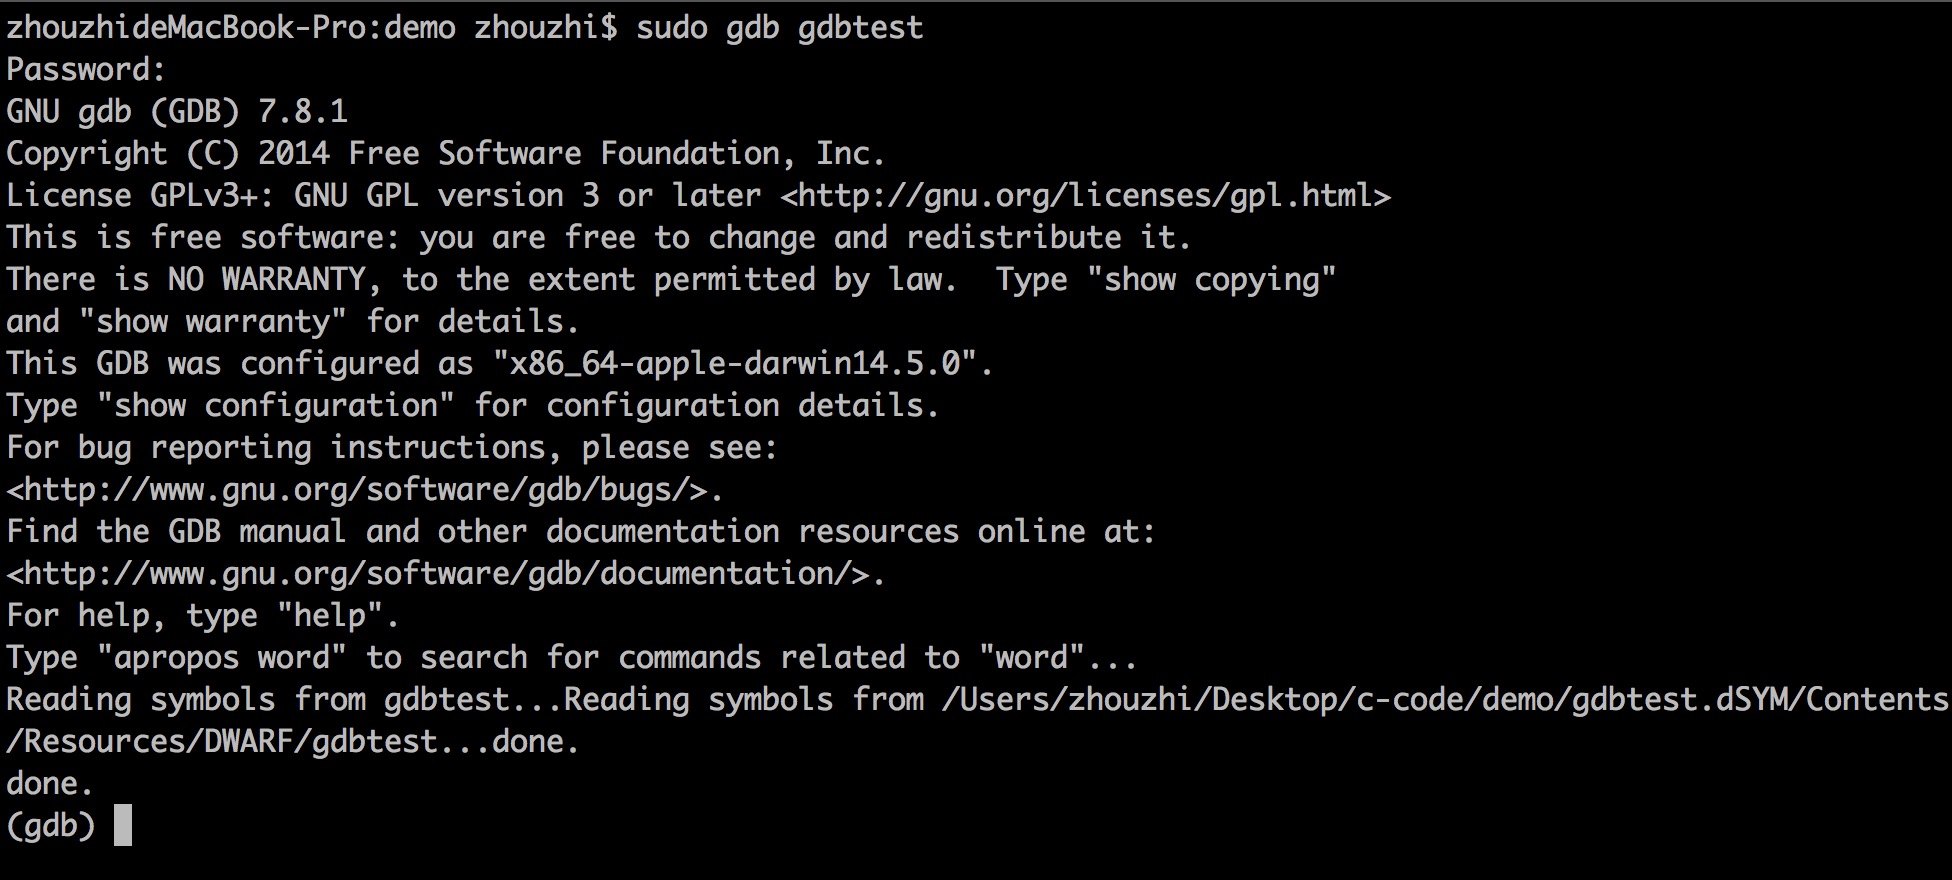Click the final 'done.' line
This screenshot has height=880, width=1952.
[50, 784]
